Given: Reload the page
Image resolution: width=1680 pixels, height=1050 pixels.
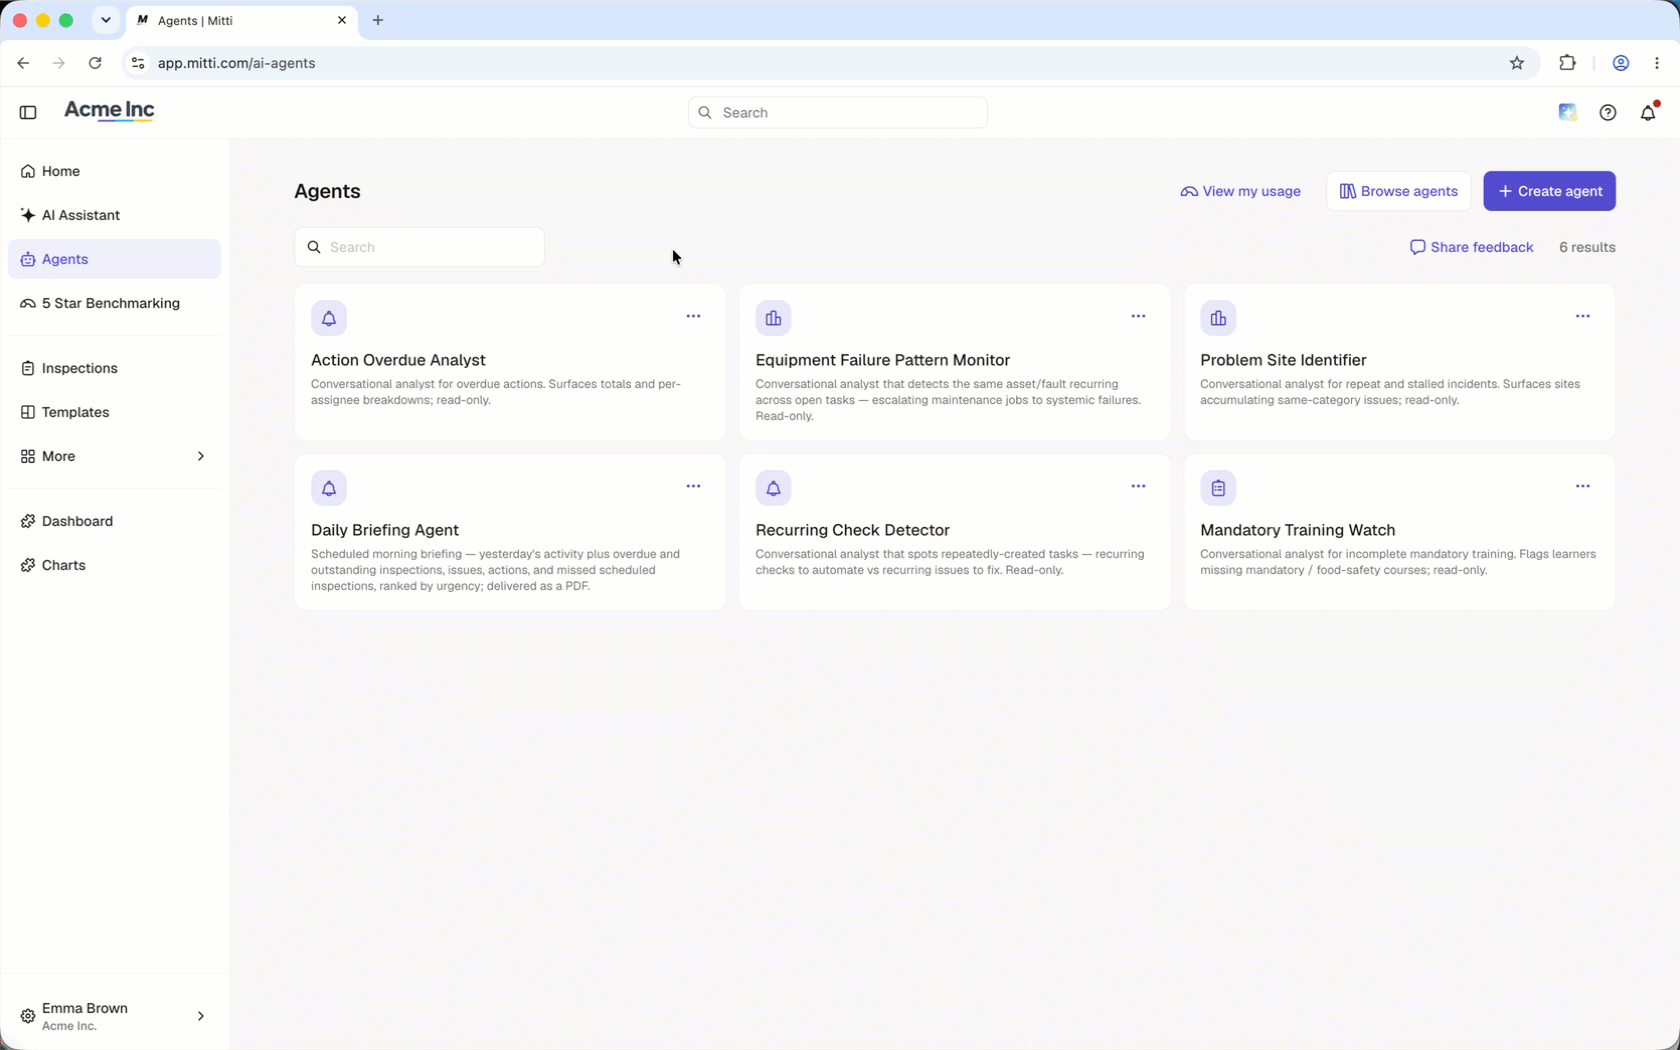Looking at the screenshot, I should [95, 63].
